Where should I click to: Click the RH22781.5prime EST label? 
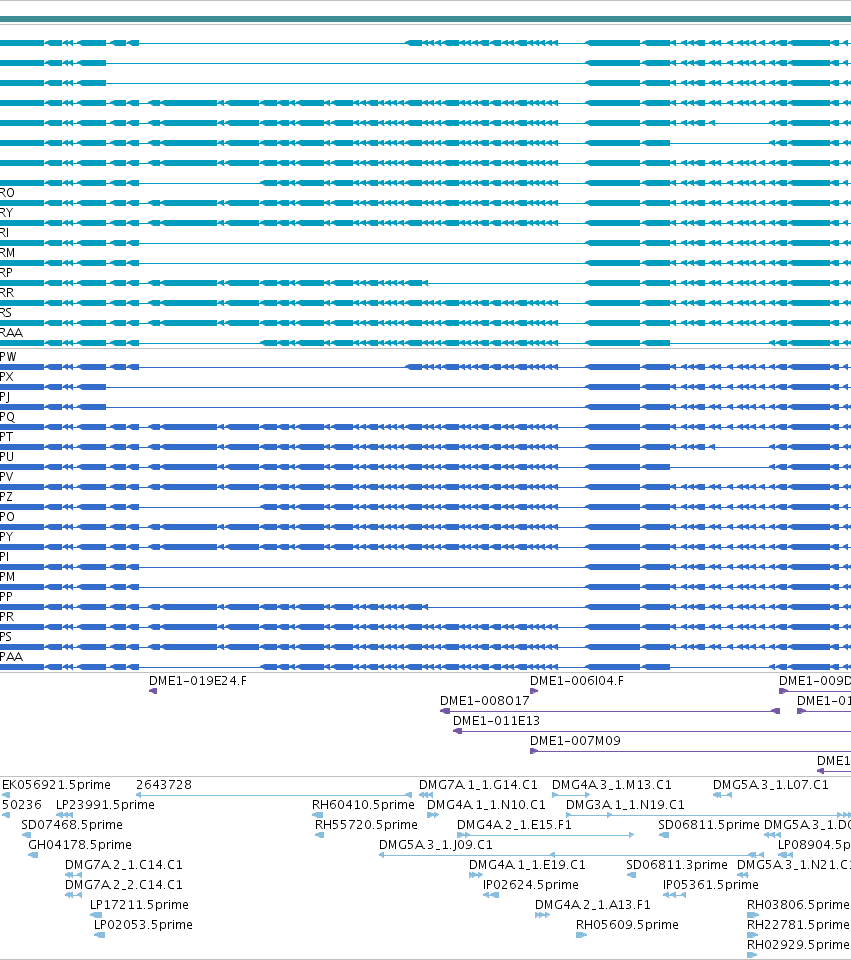click(x=798, y=926)
